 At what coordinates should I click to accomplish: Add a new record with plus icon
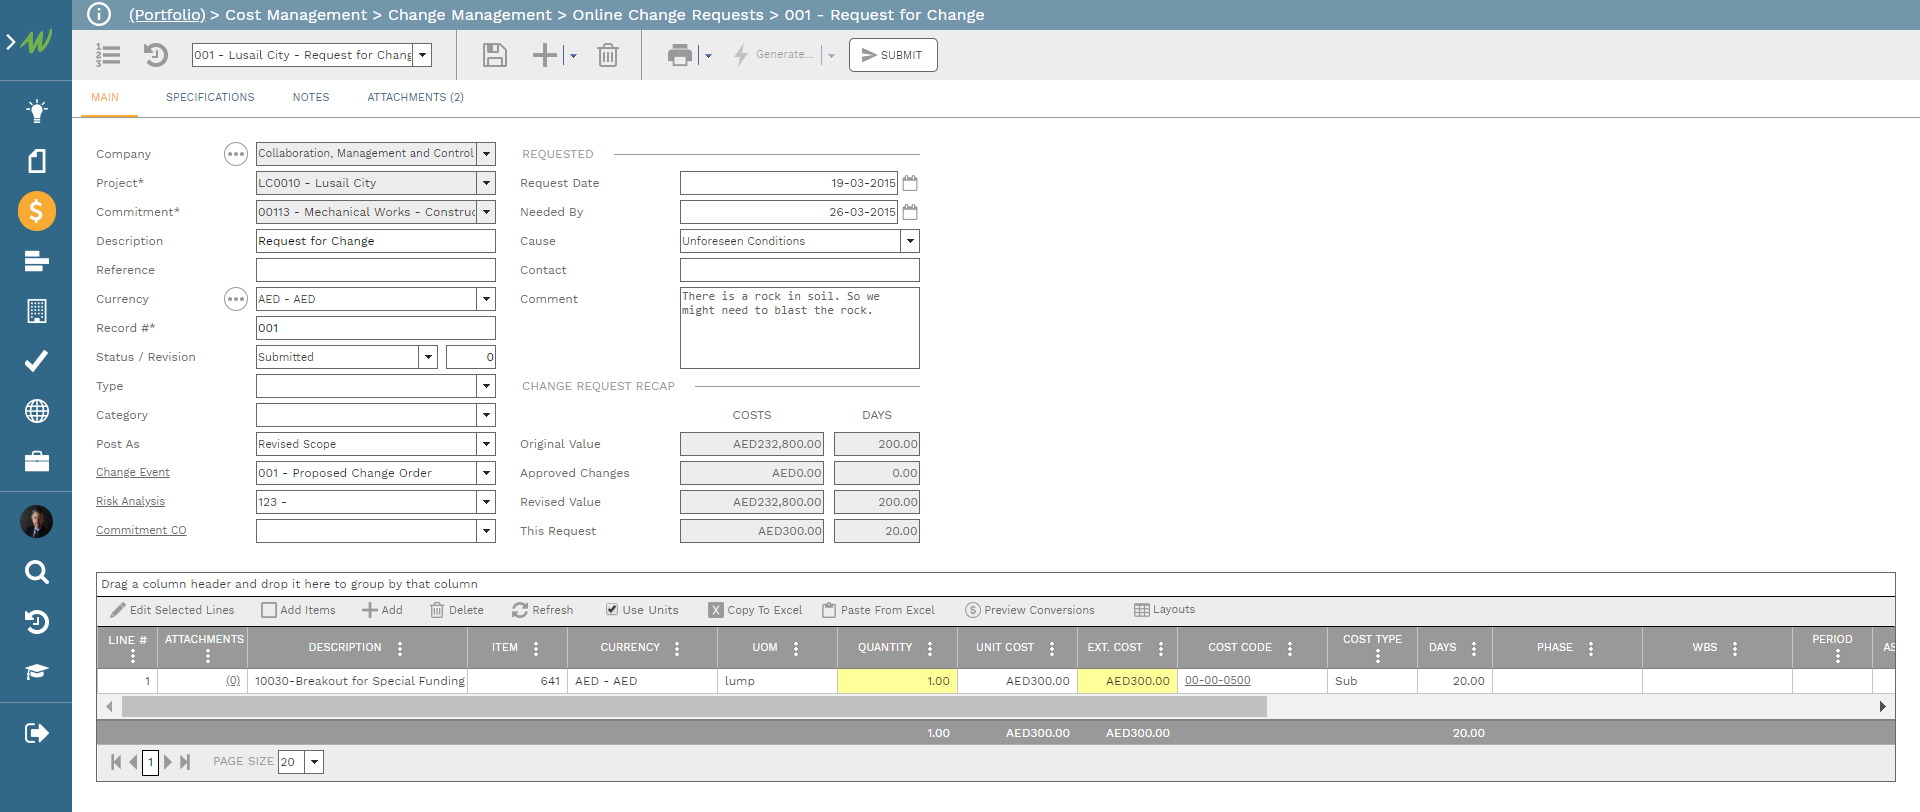coord(545,55)
